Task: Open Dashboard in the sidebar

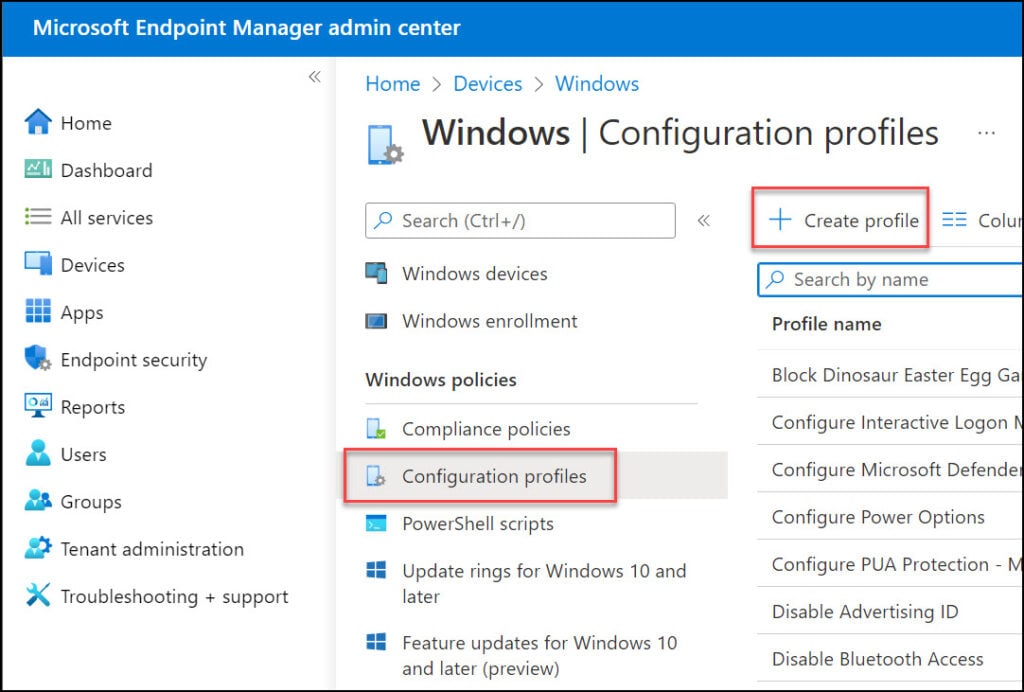Action: (106, 170)
